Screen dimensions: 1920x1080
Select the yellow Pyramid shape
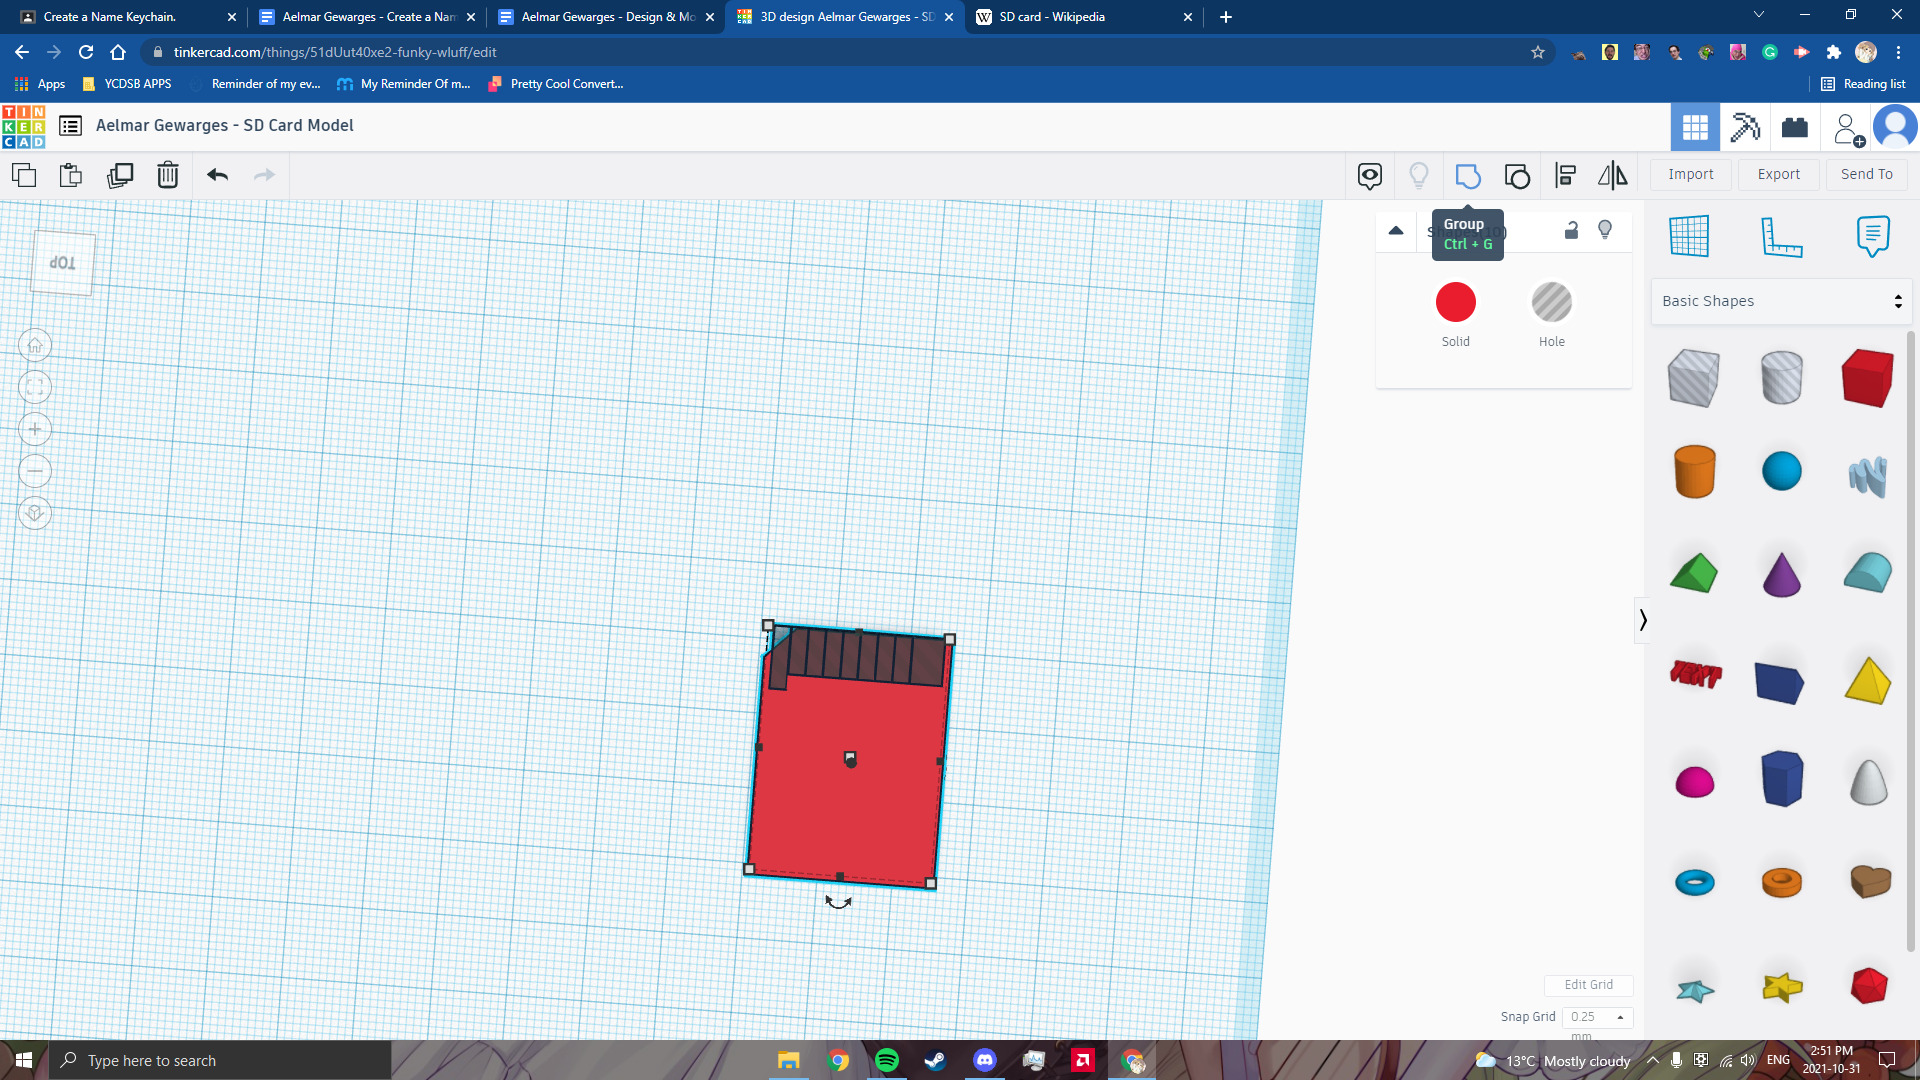(1867, 680)
